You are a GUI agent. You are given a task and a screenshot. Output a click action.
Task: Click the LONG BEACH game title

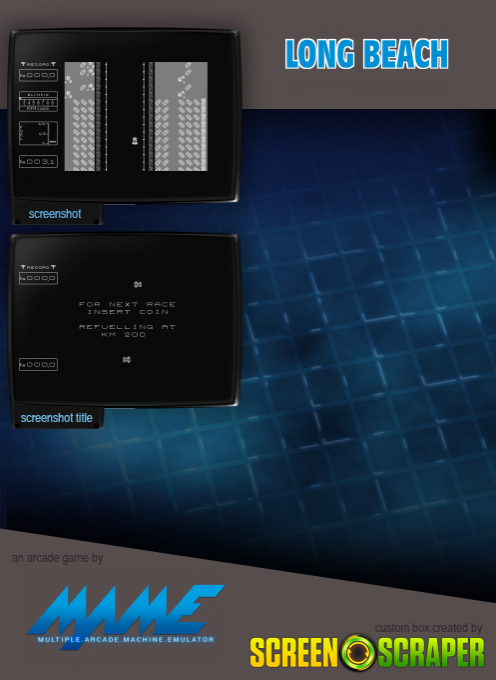coord(366,54)
